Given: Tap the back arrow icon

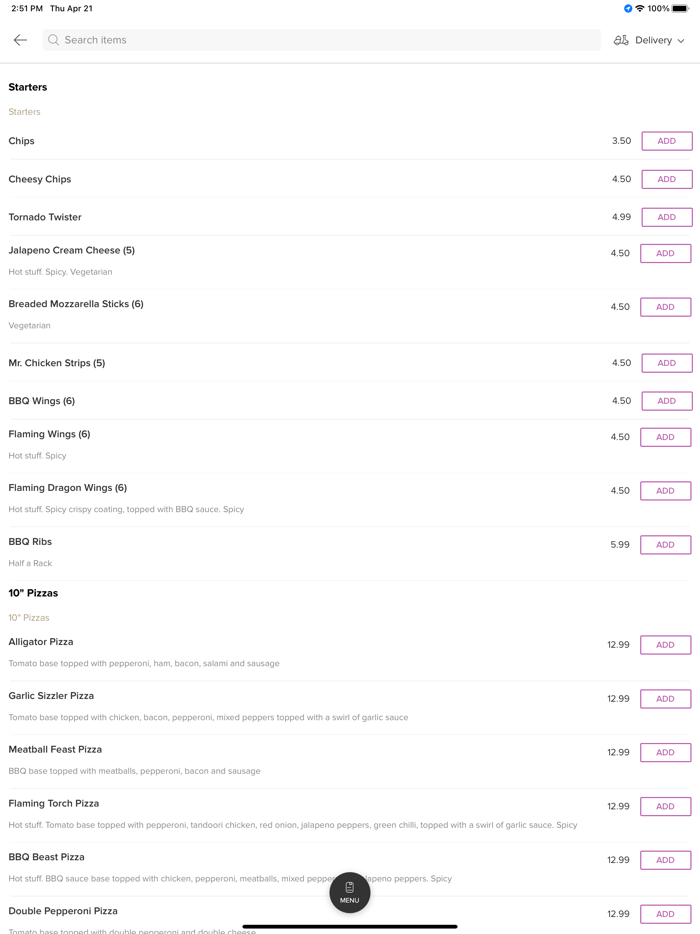Looking at the screenshot, I should (x=20, y=40).
